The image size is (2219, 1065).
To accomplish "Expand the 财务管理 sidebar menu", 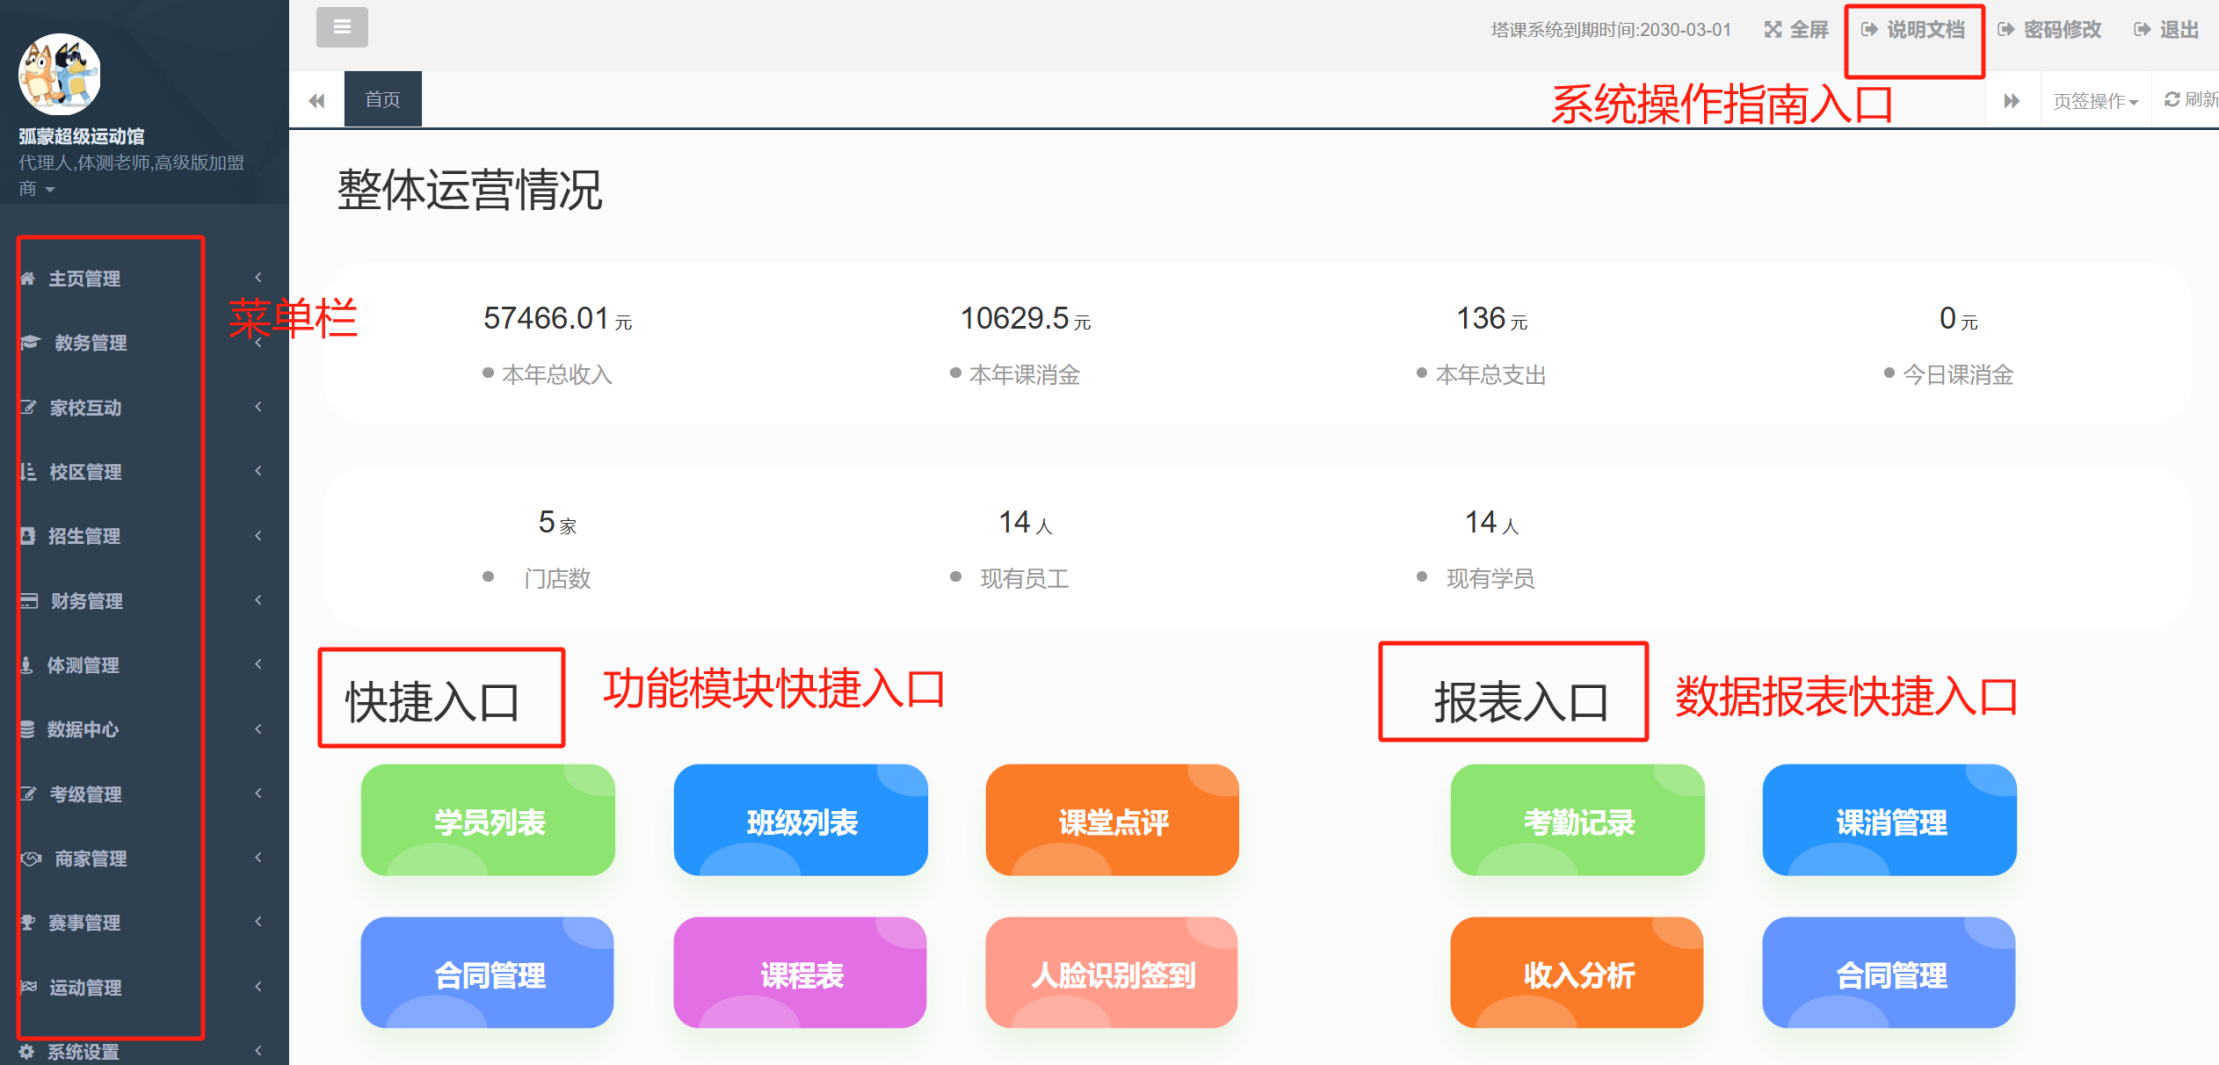I will point(86,601).
